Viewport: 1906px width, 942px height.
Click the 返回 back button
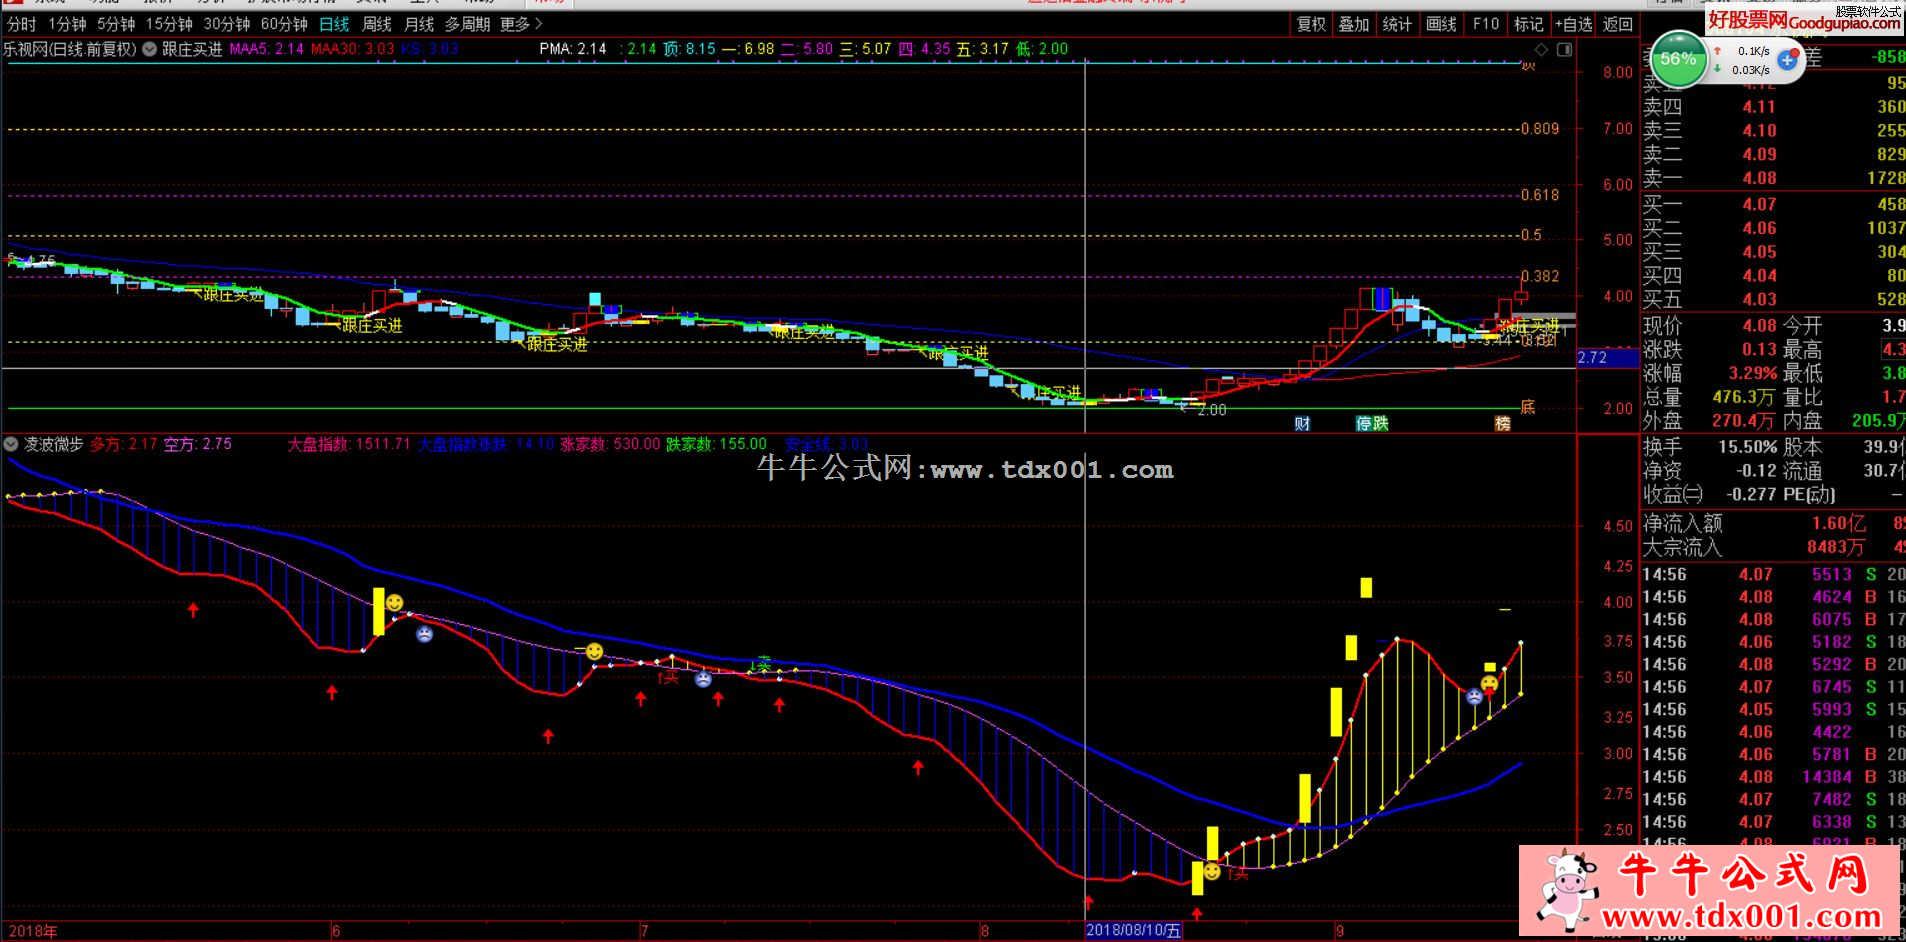(1617, 24)
